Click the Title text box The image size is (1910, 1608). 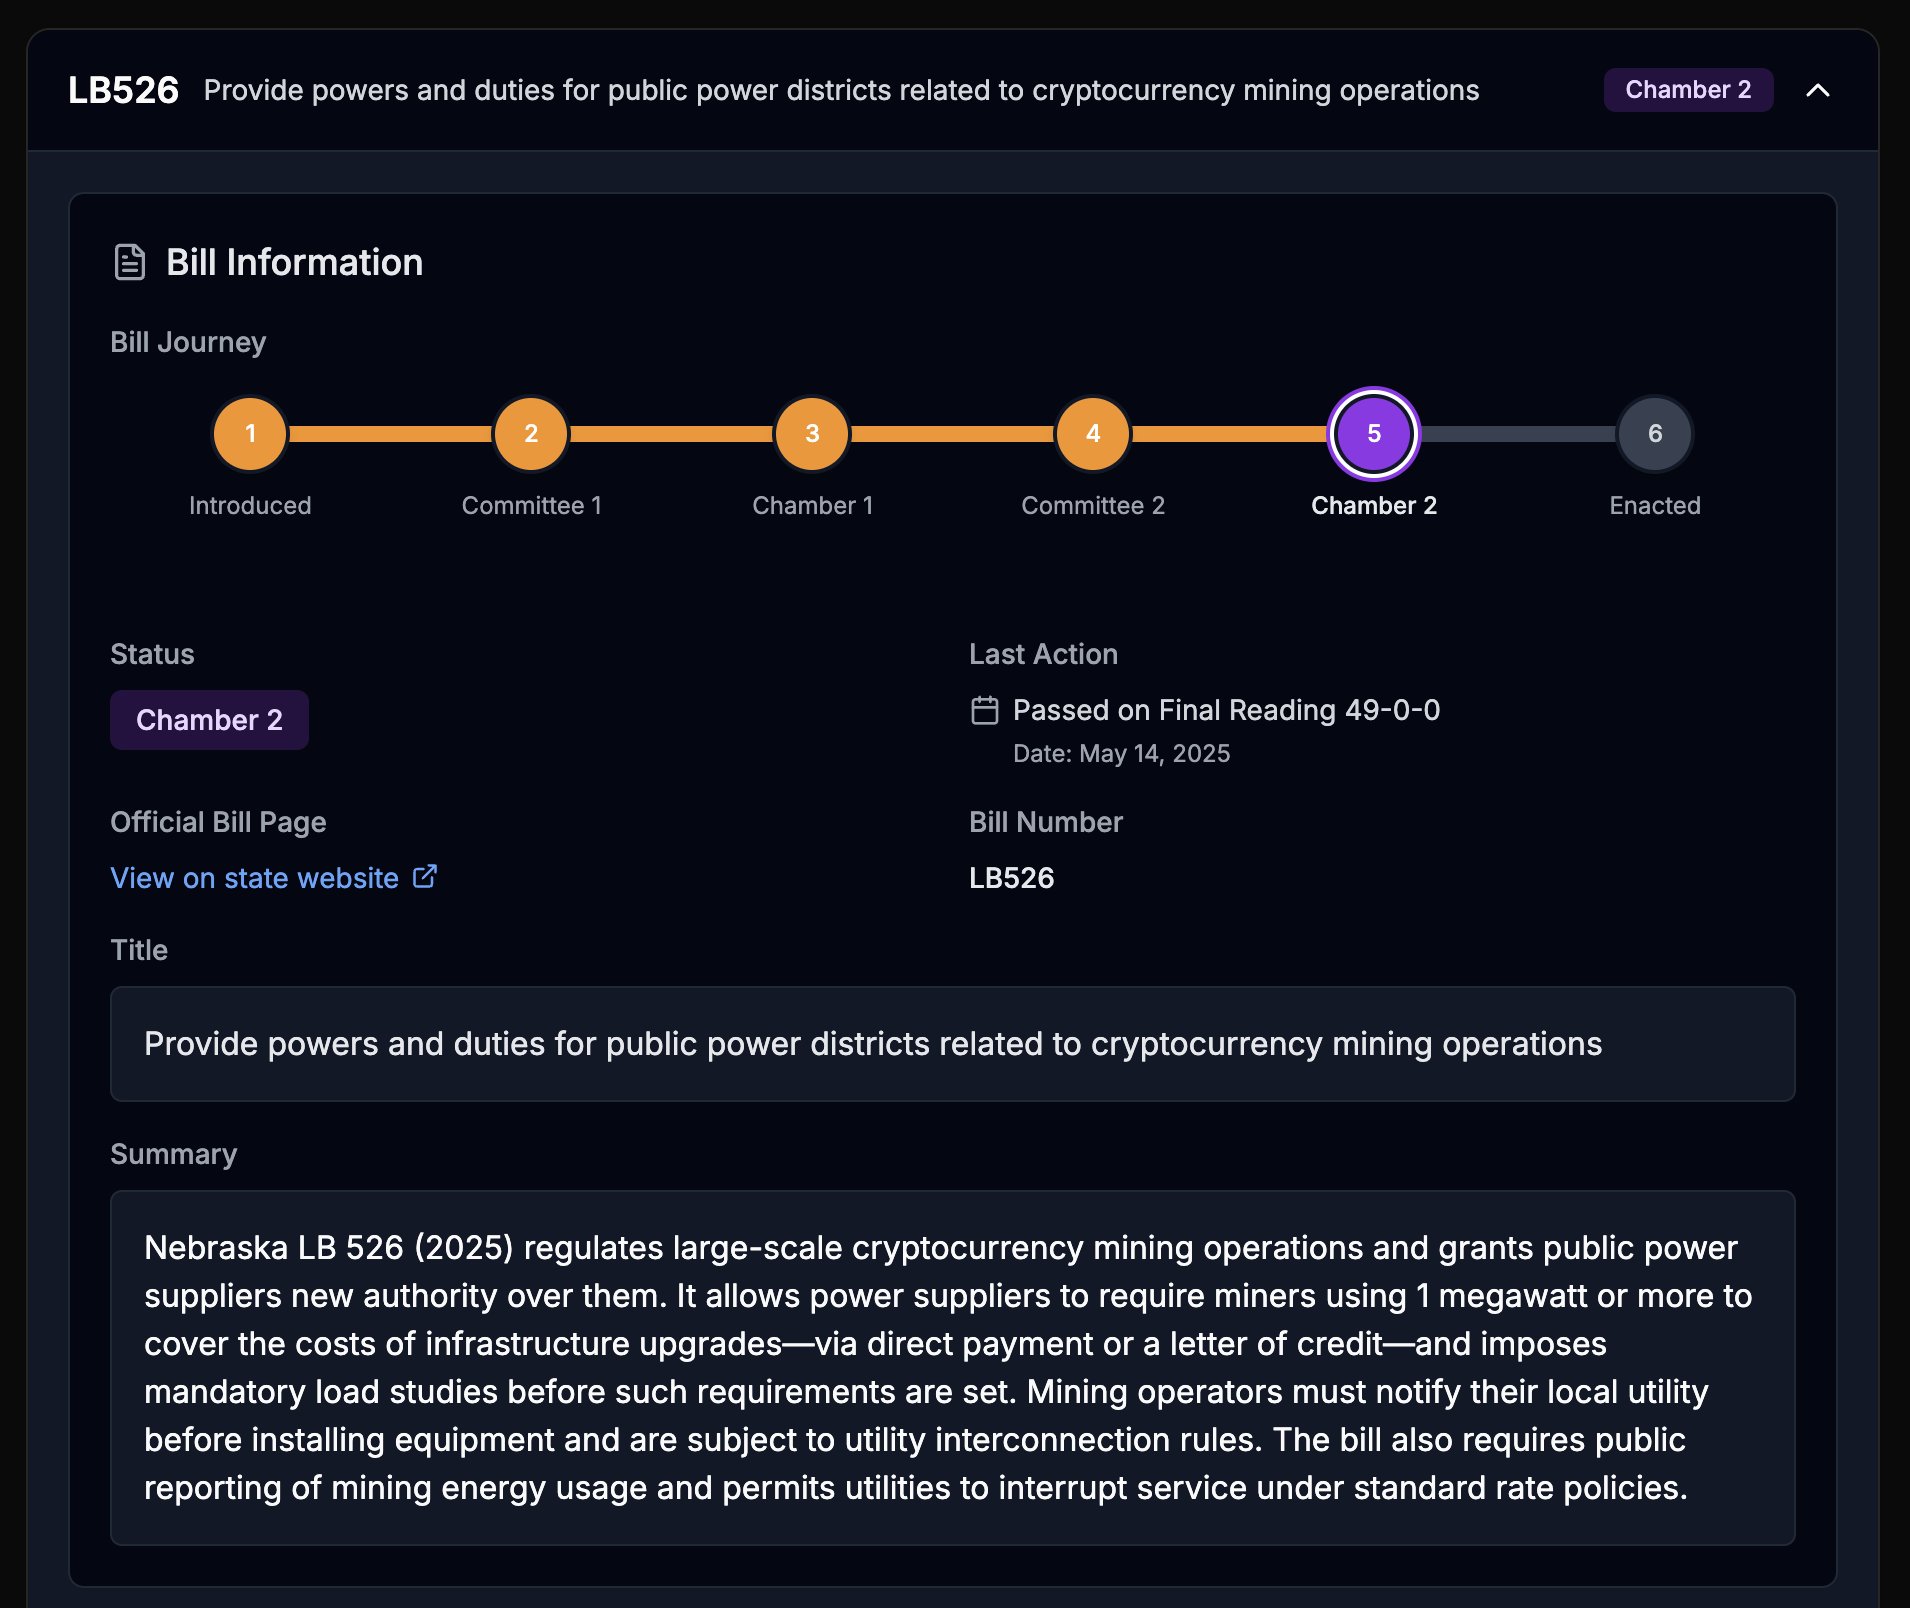[x=952, y=1044]
